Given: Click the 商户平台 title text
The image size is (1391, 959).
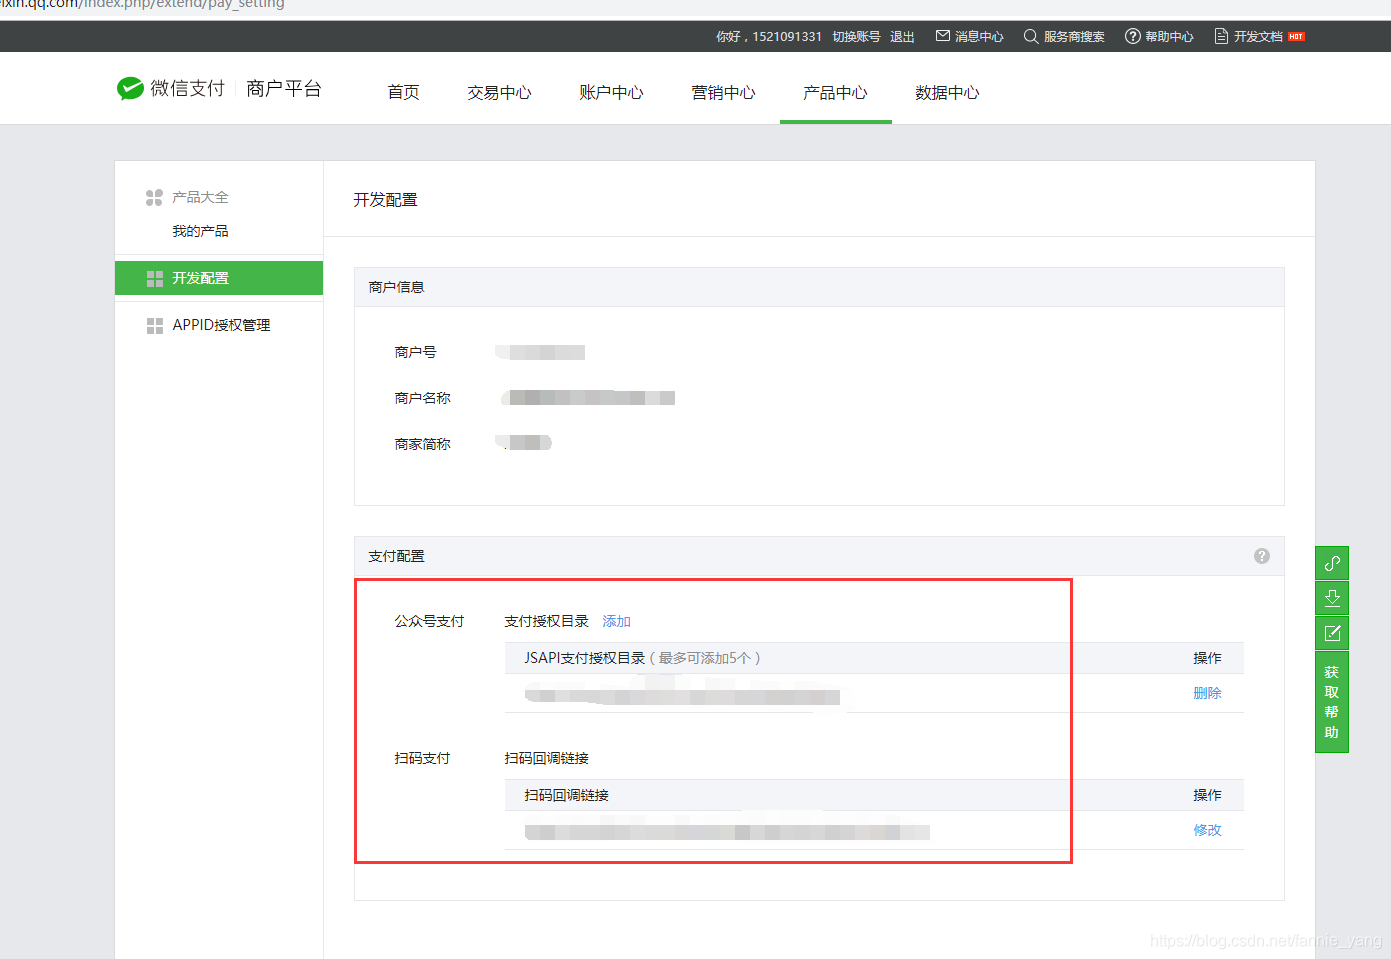Looking at the screenshot, I should (x=284, y=89).
